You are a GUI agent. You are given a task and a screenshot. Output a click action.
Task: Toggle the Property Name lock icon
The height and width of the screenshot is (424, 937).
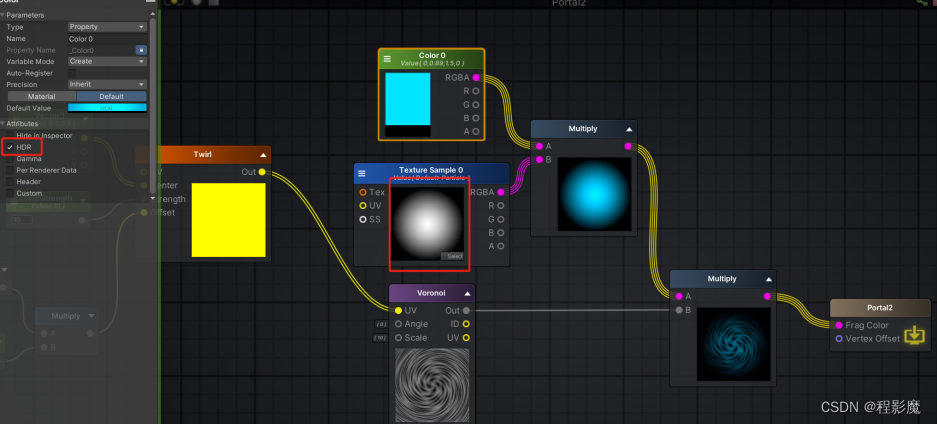pyautogui.click(x=142, y=50)
